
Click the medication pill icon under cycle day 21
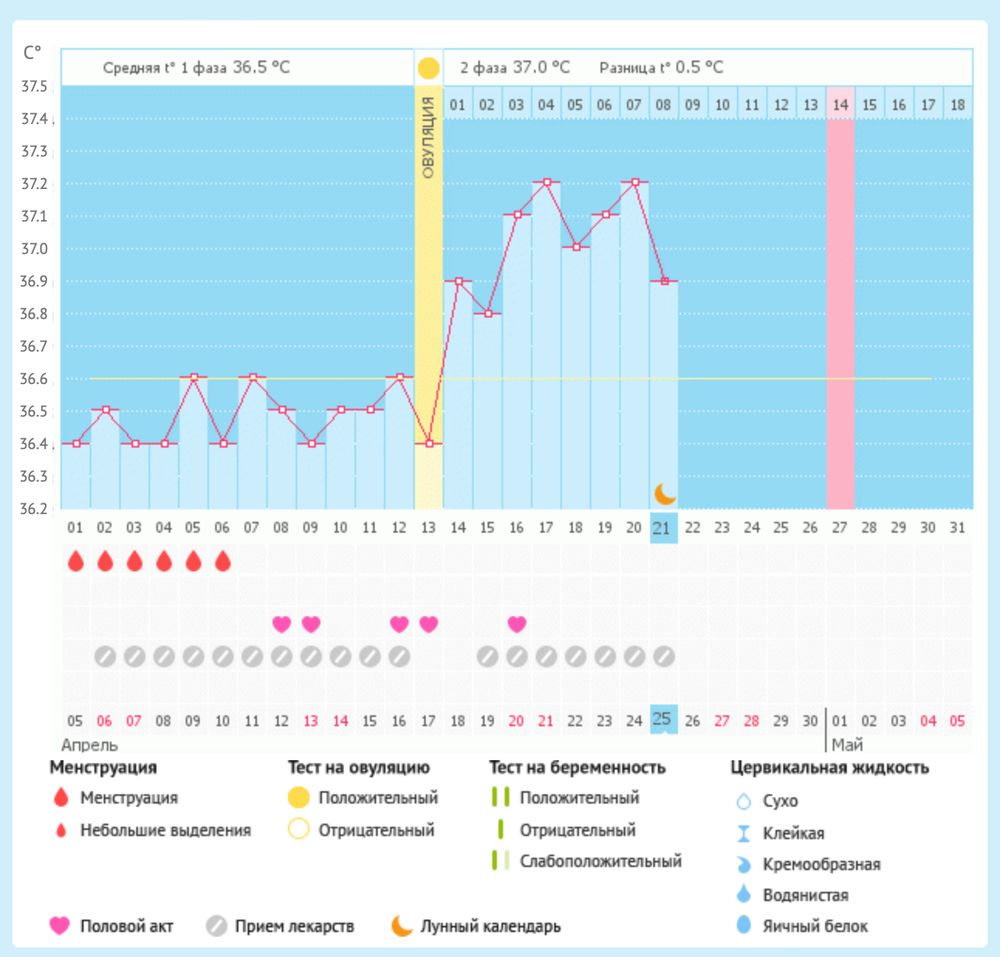(x=664, y=657)
